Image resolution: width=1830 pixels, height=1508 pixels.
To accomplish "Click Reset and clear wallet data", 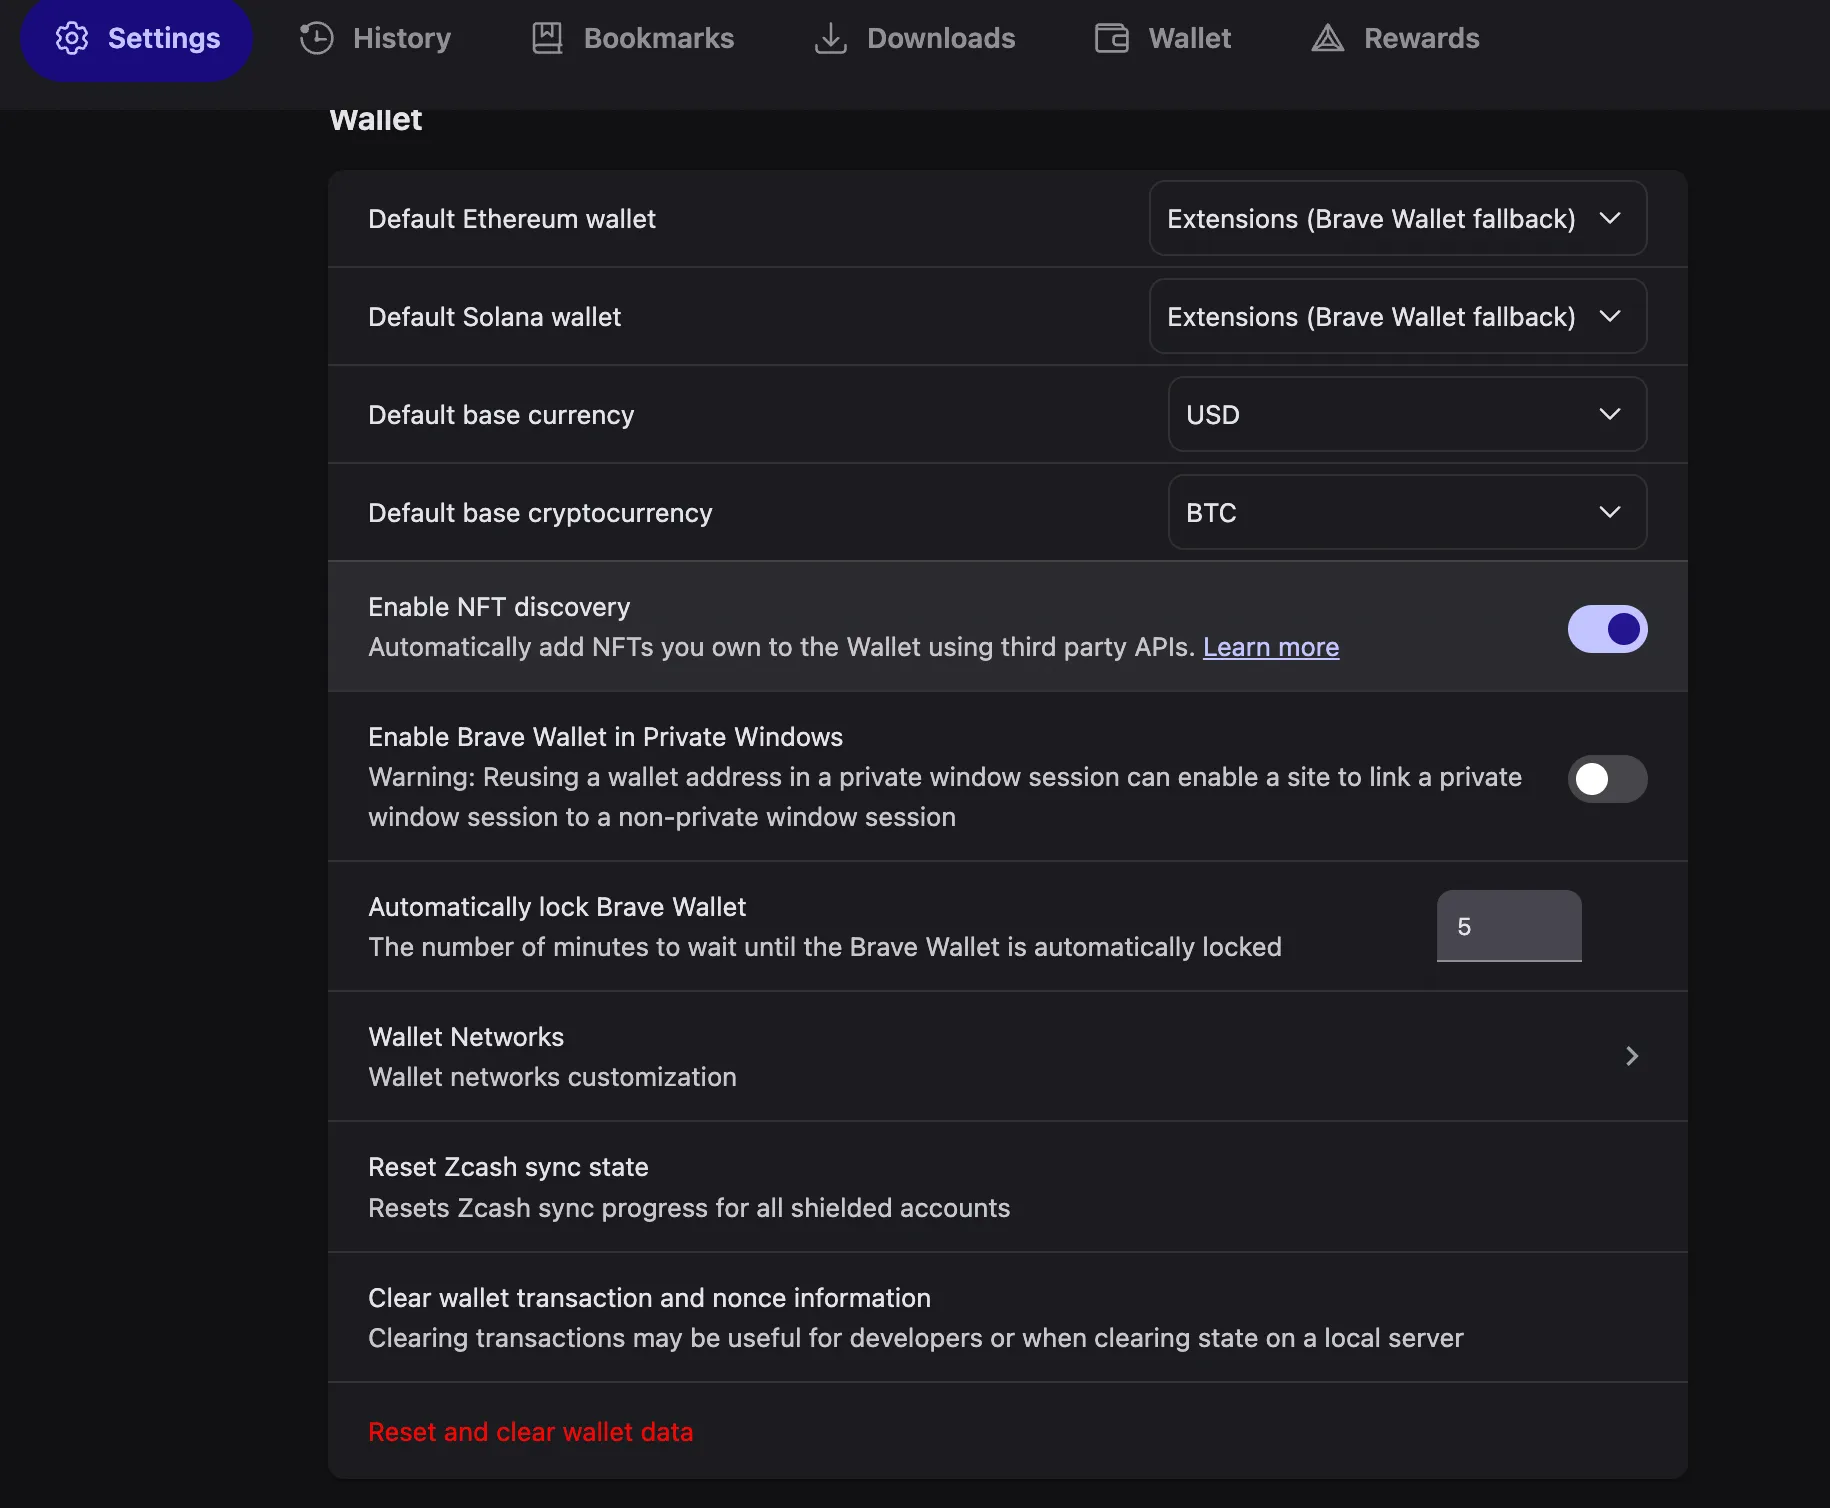I will 531,1432.
